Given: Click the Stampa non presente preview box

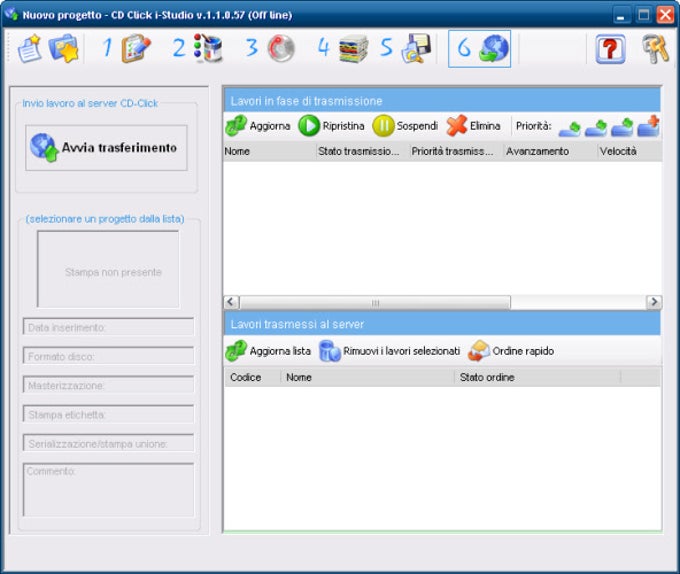Looking at the screenshot, I should tap(108, 269).
